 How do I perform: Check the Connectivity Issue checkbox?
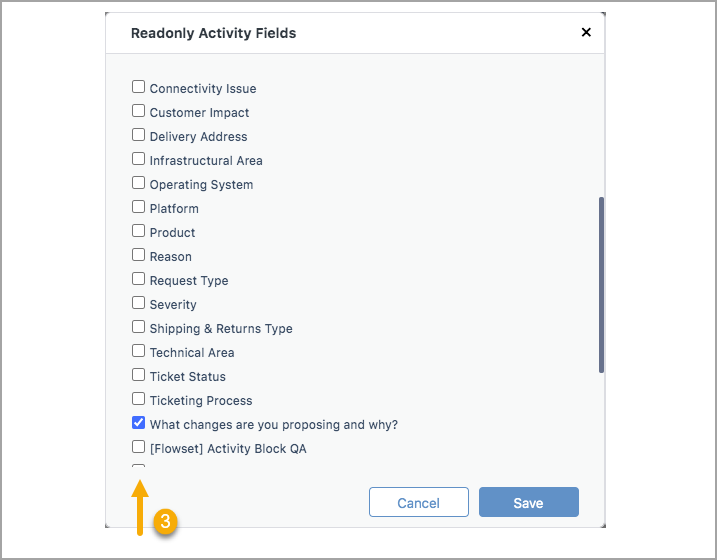click(138, 87)
